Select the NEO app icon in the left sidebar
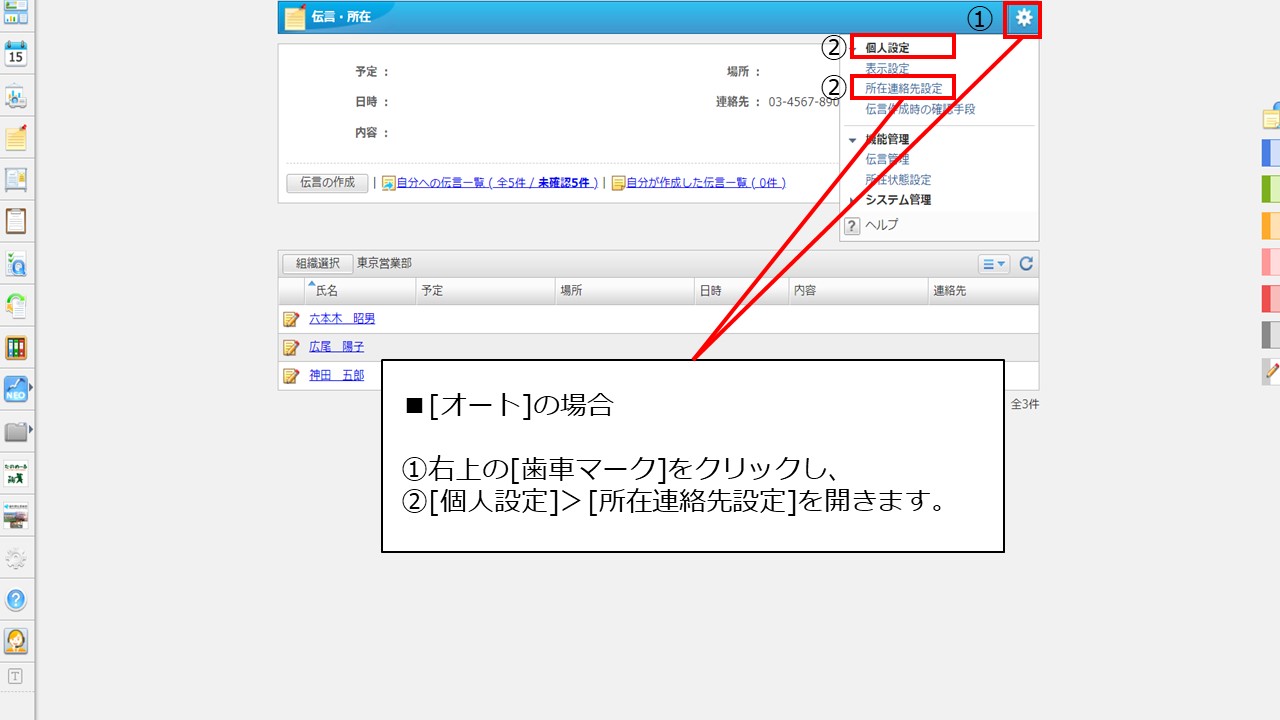The image size is (1280, 720). [x=14, y=388]
